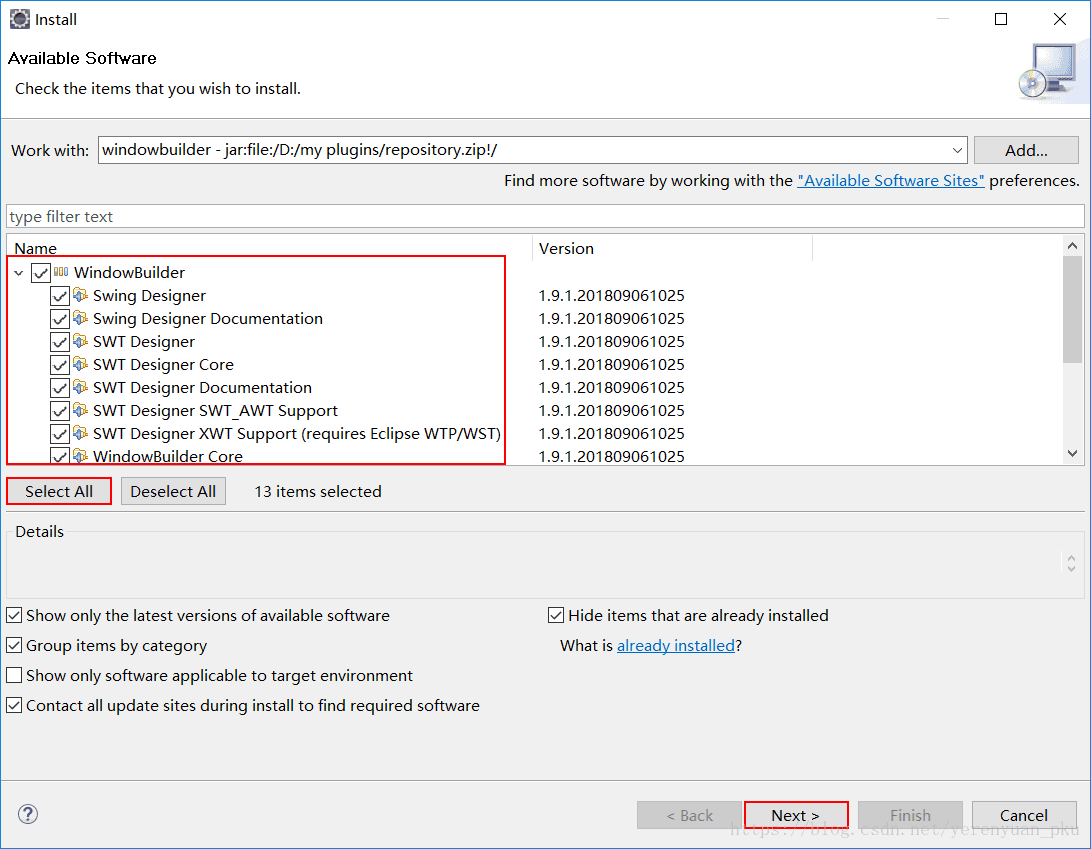Uncheck the SWT Designer Core checkbox
1091x849 pixels.
pos(60,365)
